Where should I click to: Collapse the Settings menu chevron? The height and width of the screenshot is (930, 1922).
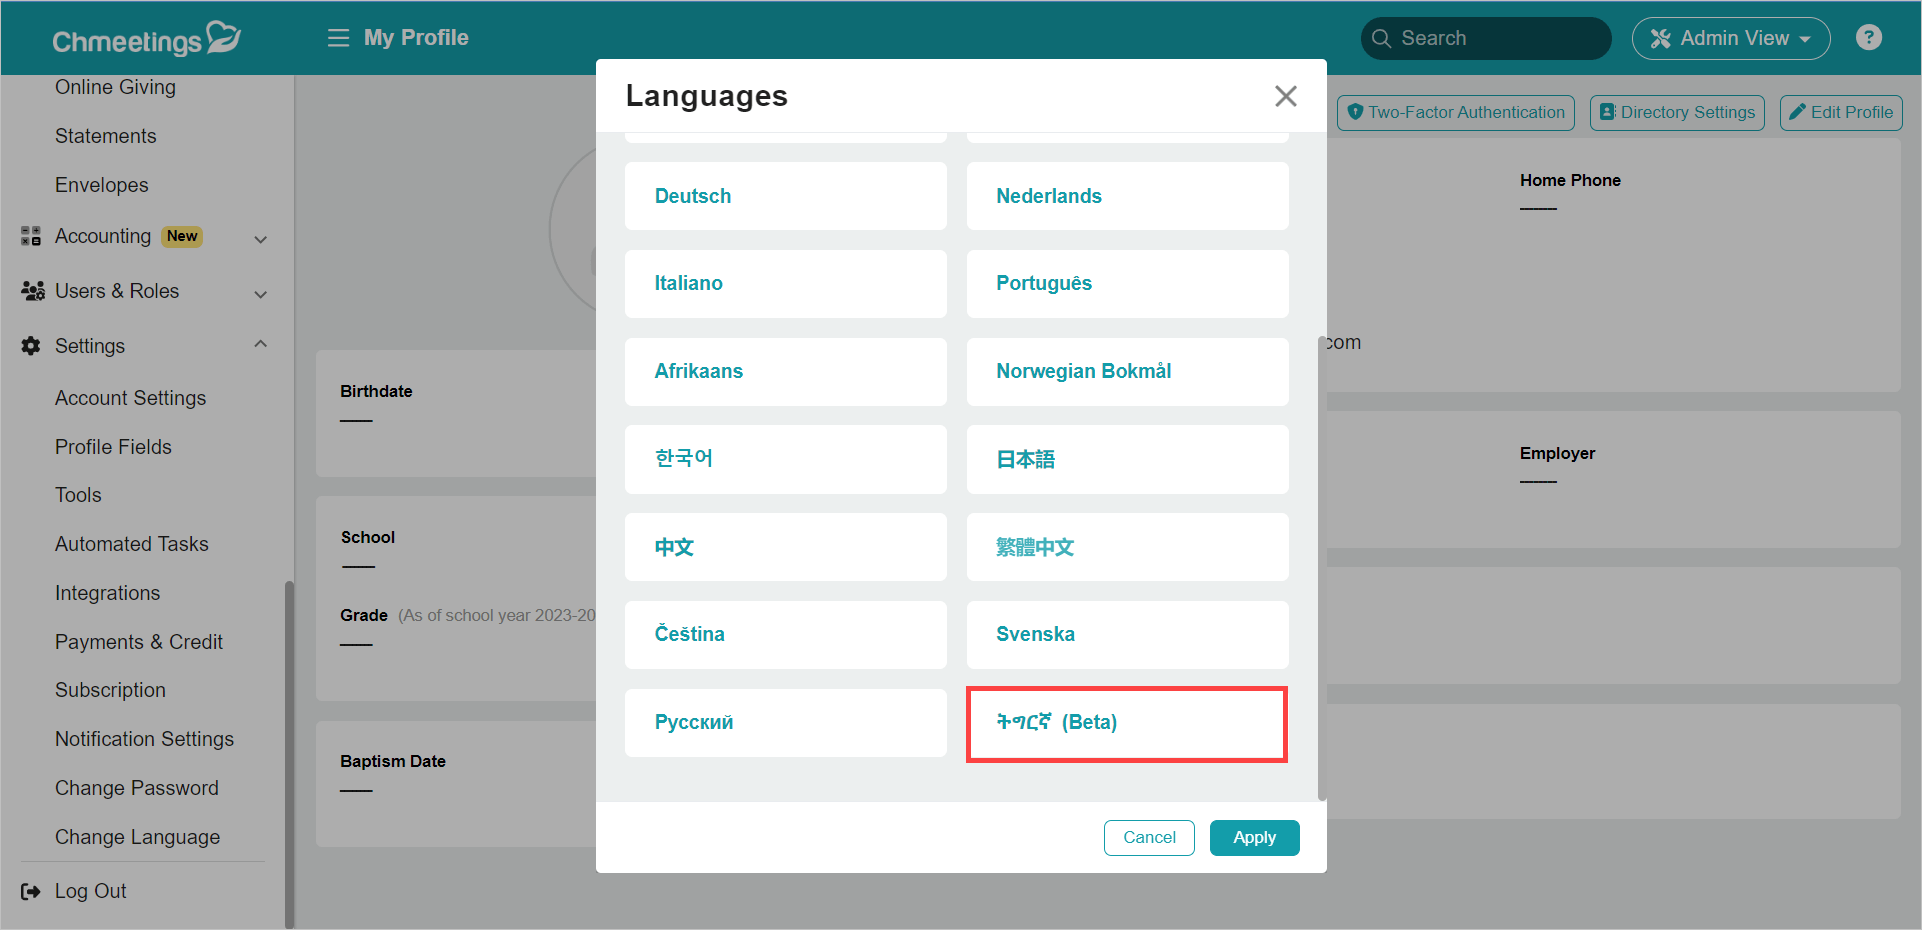(261, 344)
